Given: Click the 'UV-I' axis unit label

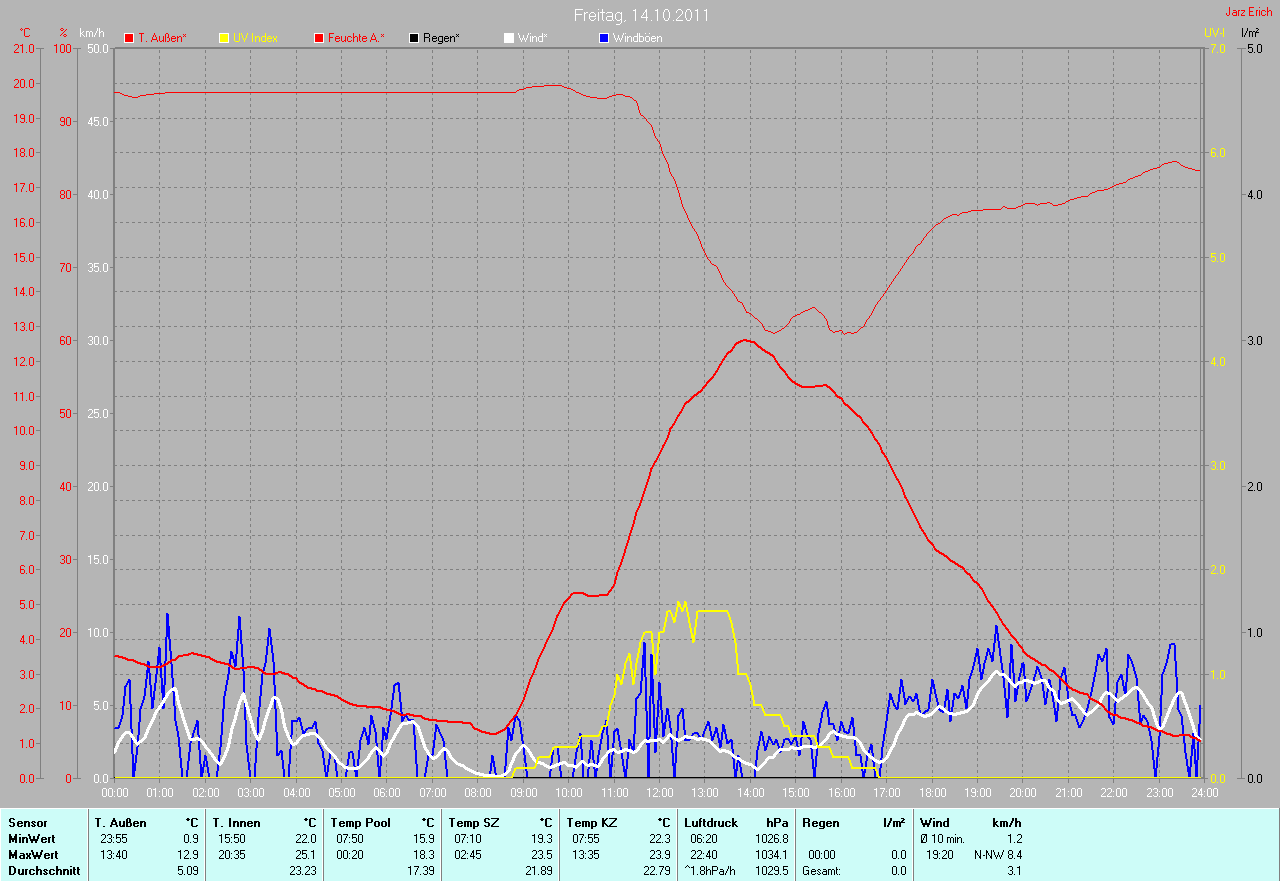Looking at the screenshot, I should click(1215, 33).
